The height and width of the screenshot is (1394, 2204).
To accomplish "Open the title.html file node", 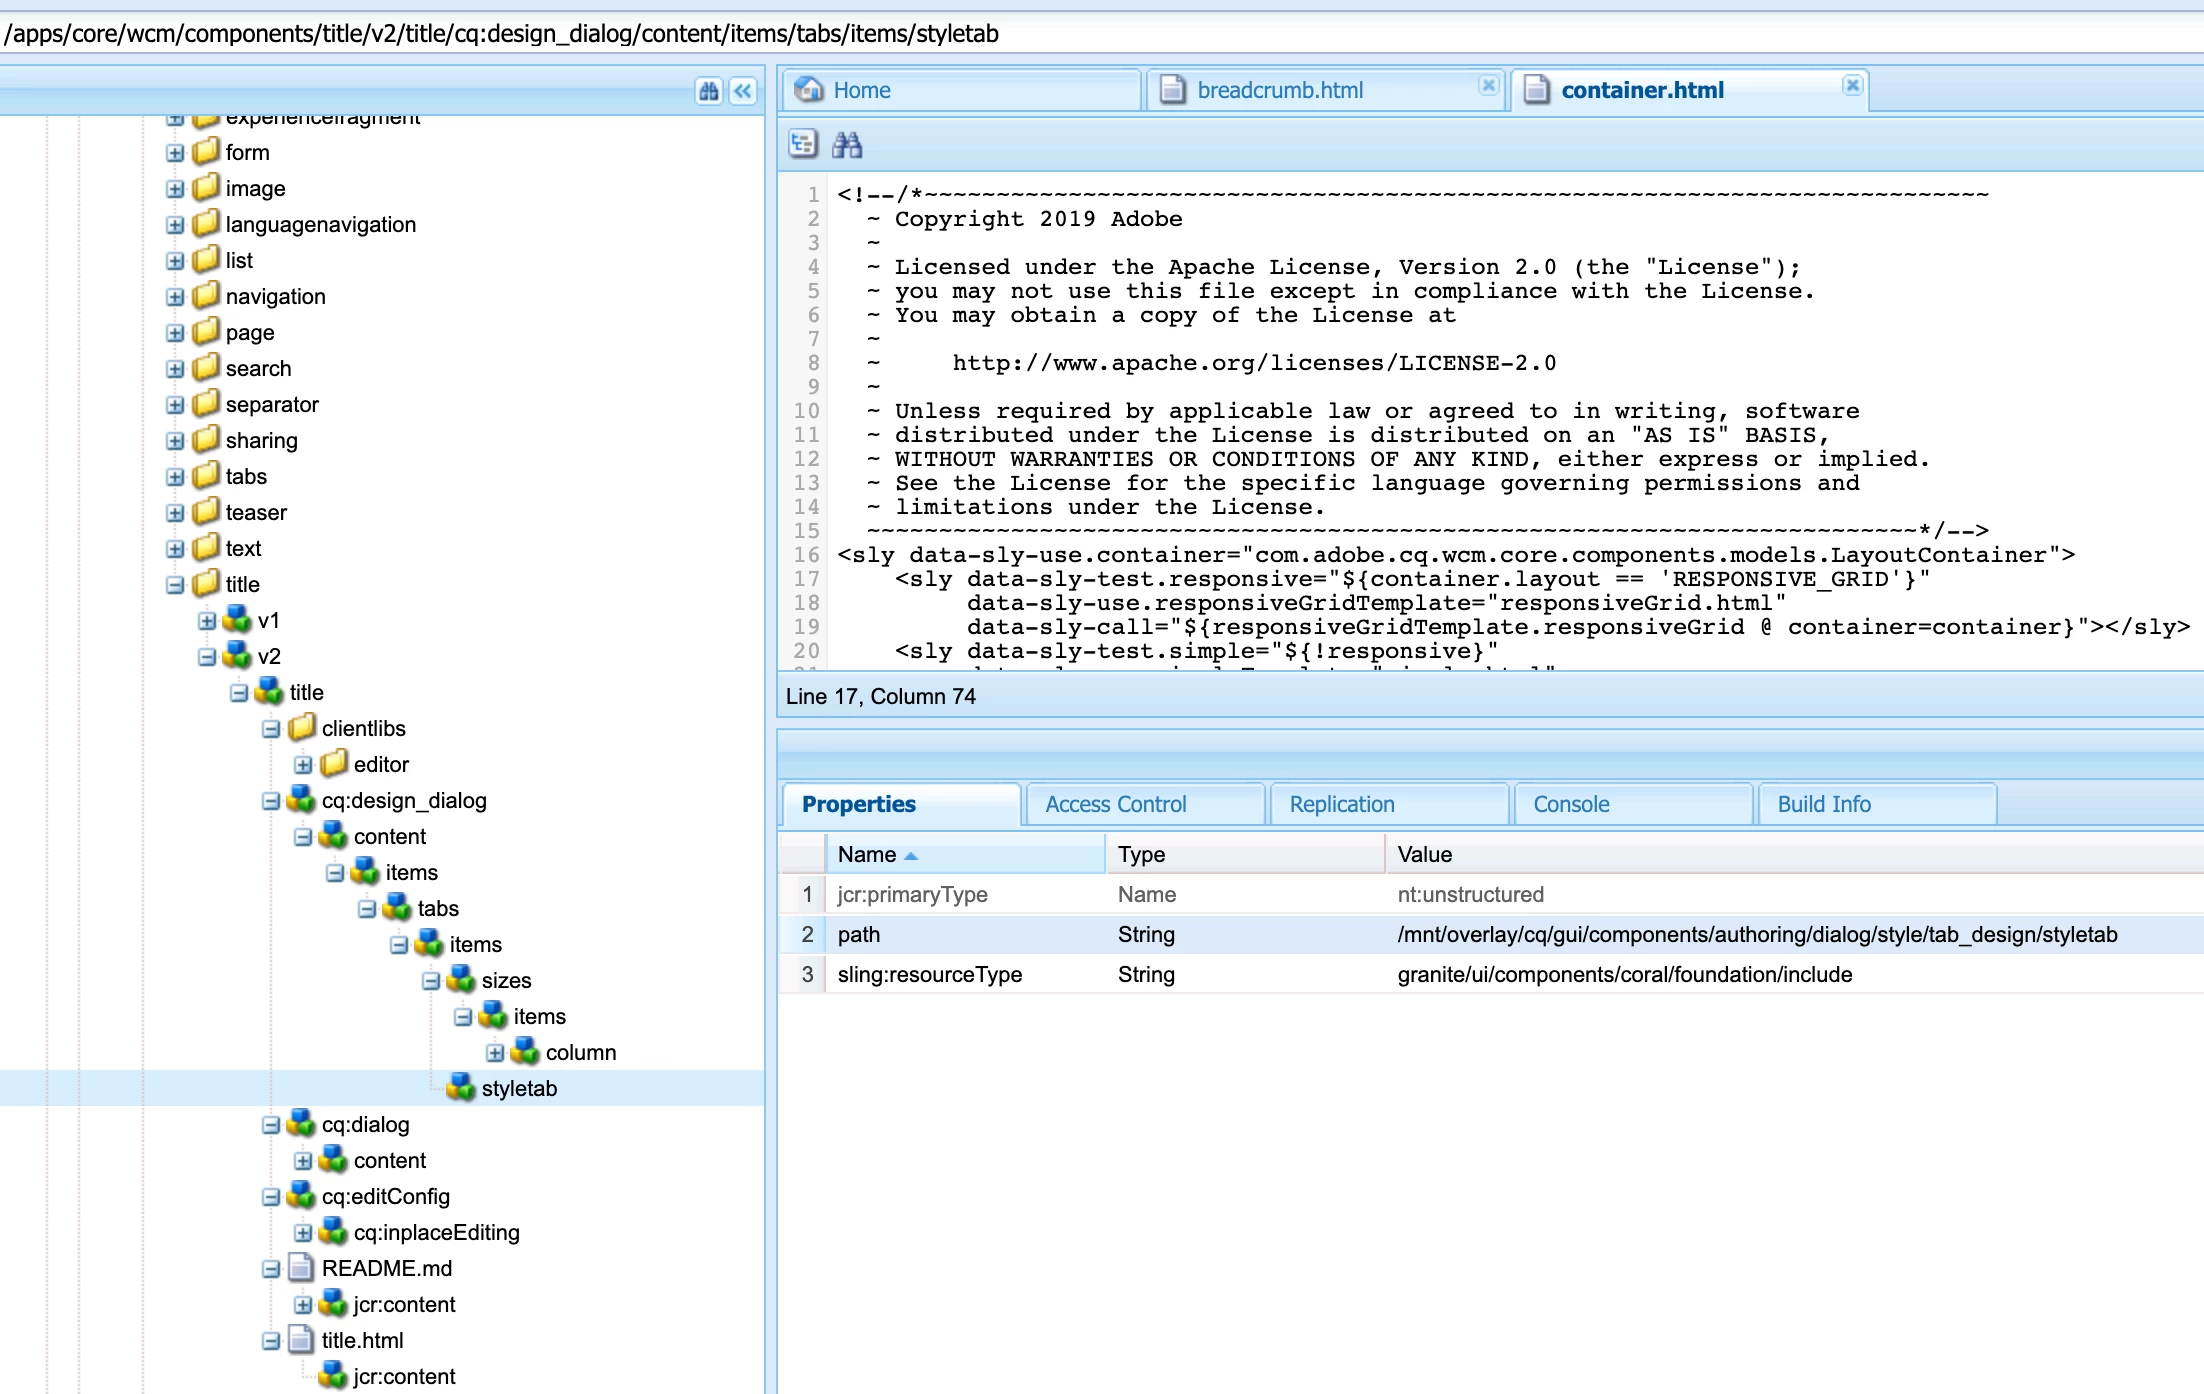I will [362, 1340].
